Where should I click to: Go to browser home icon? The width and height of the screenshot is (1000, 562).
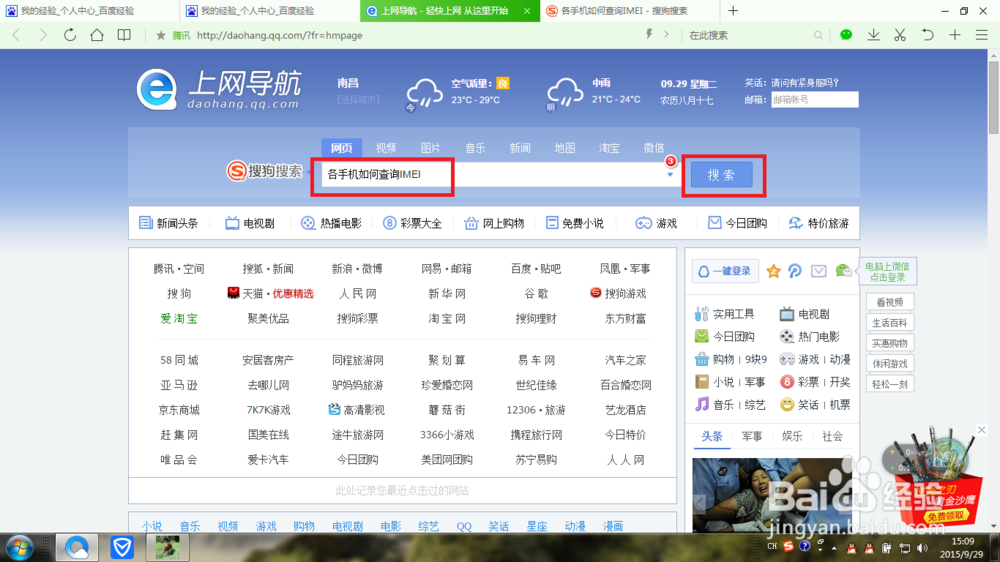[97, 35]
